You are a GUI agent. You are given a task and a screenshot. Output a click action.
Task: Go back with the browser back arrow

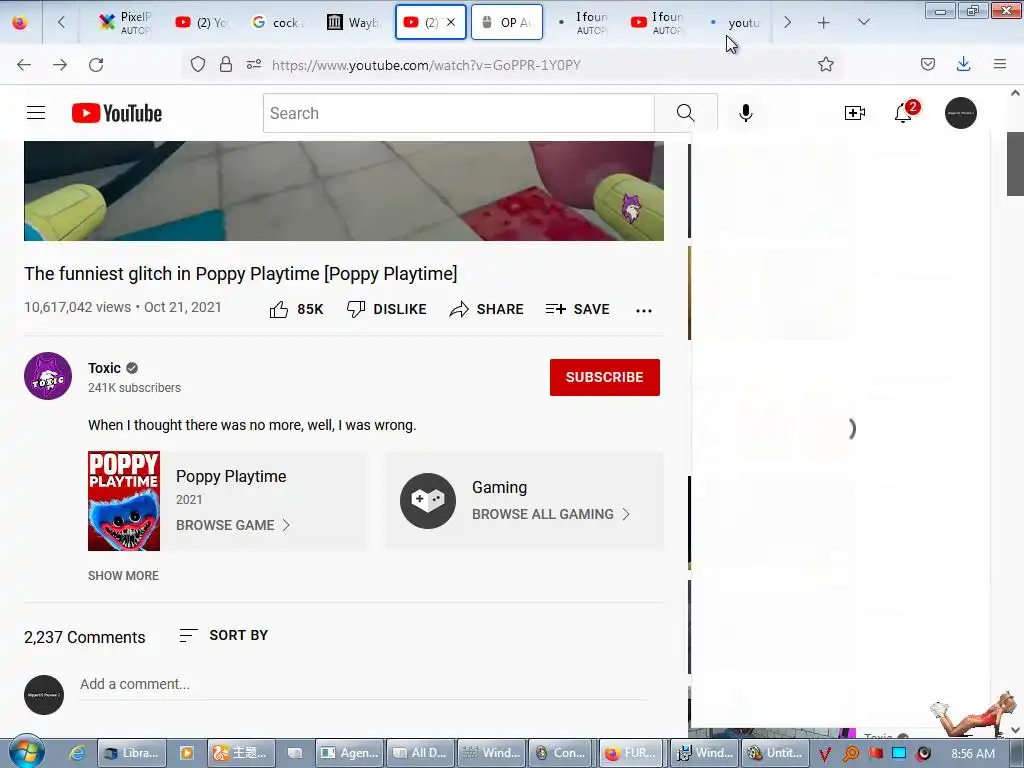[24, 65]
